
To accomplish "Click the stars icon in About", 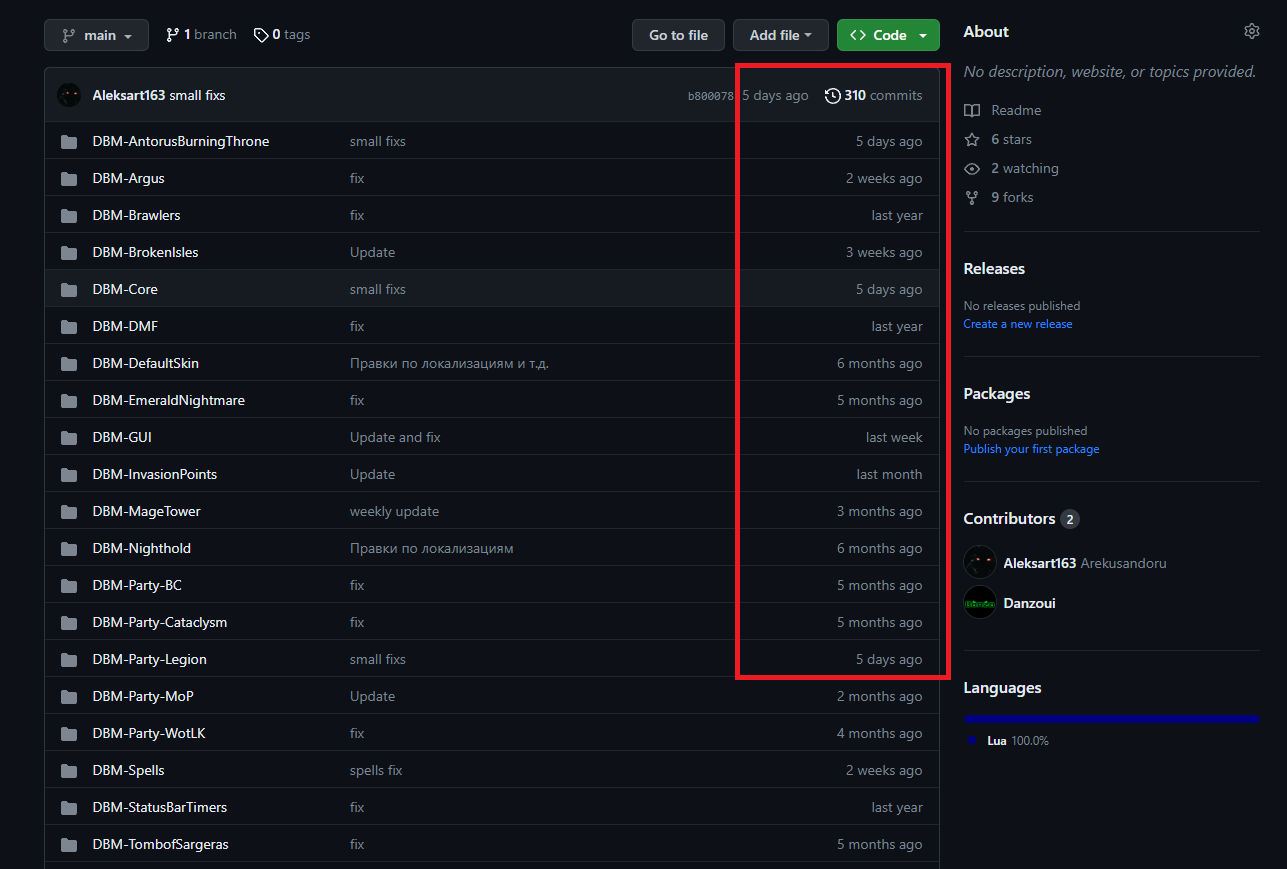I will (x=971, y=140).
